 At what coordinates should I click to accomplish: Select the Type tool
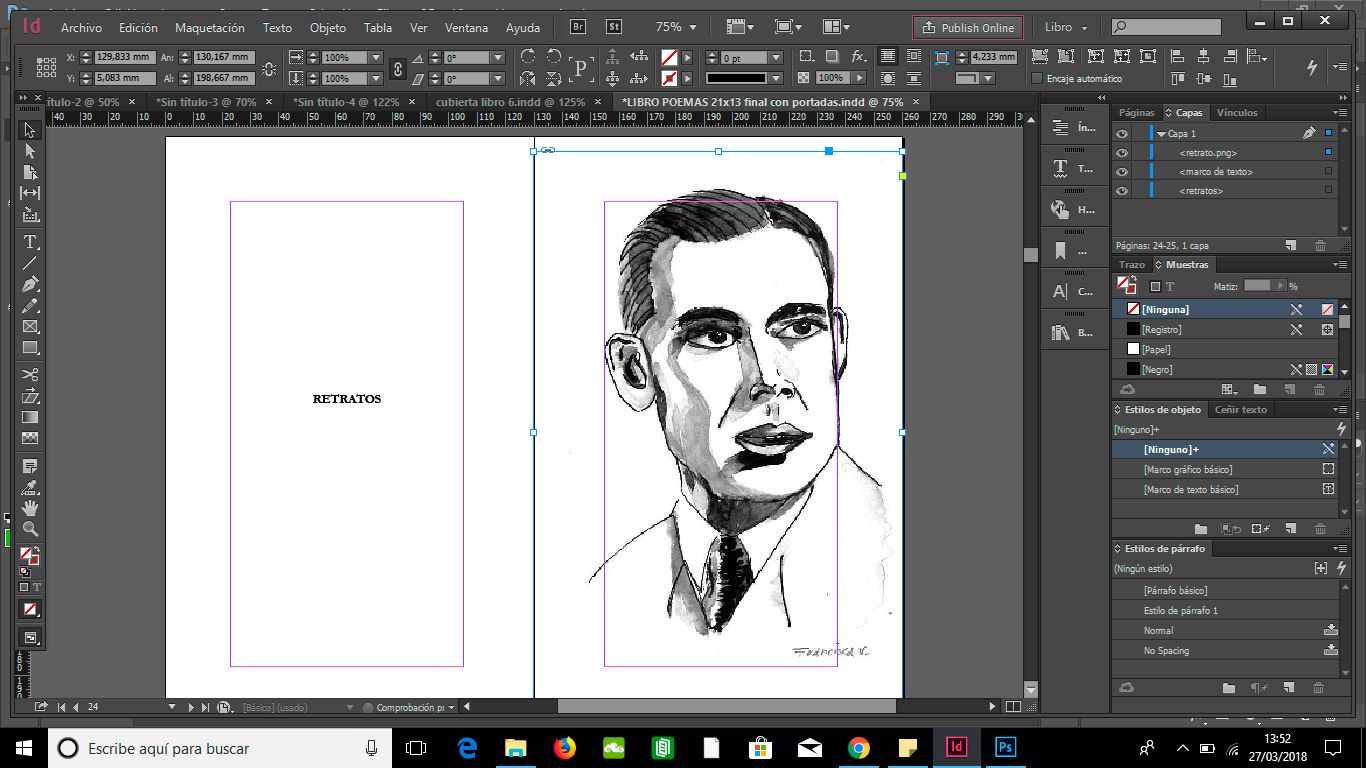(30, 242)
